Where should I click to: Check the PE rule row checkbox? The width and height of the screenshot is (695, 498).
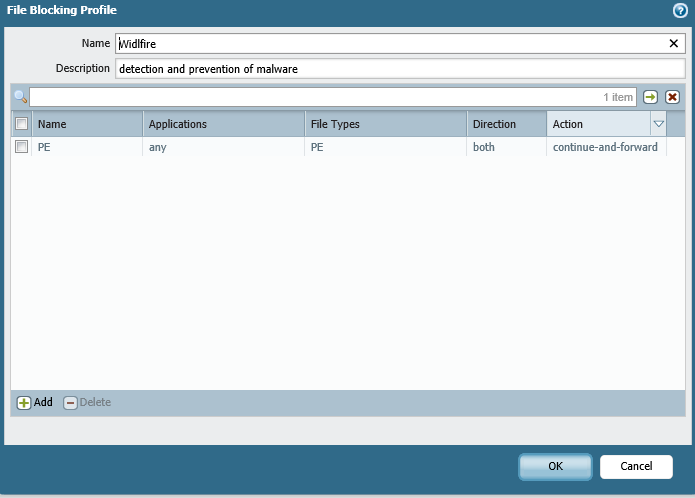pos(21,147)
